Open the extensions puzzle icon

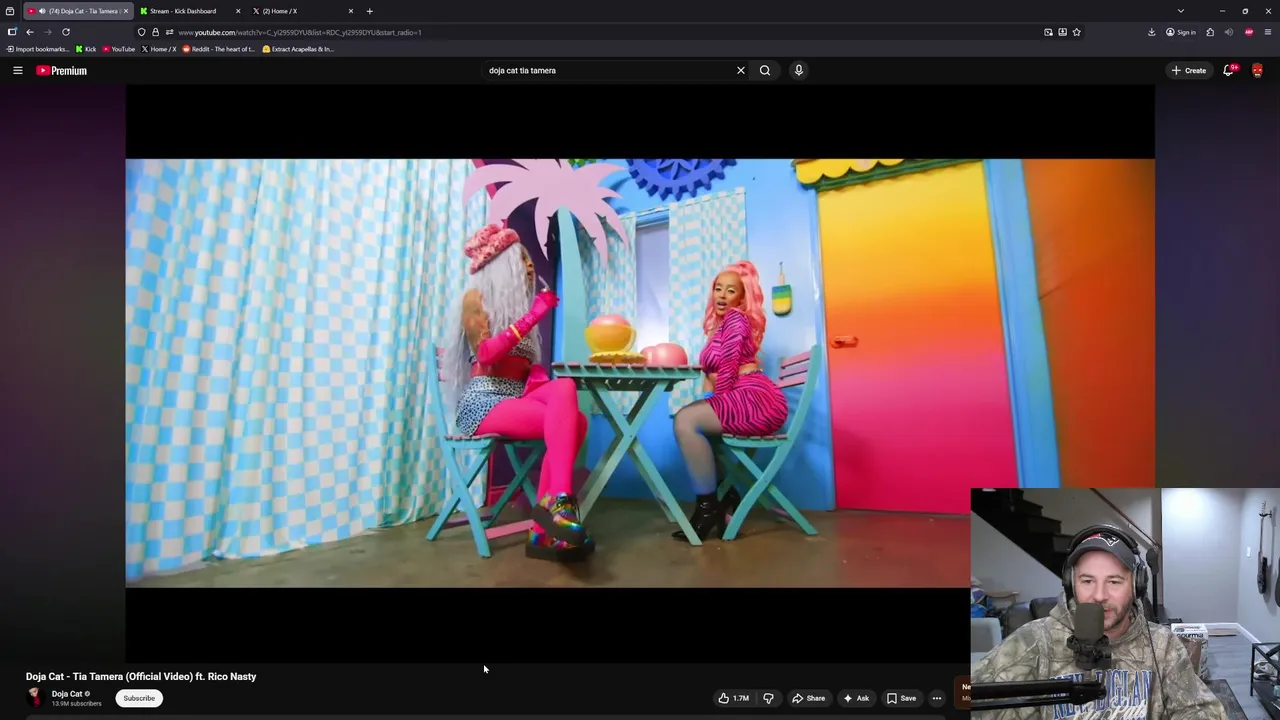click(1210, 32)
